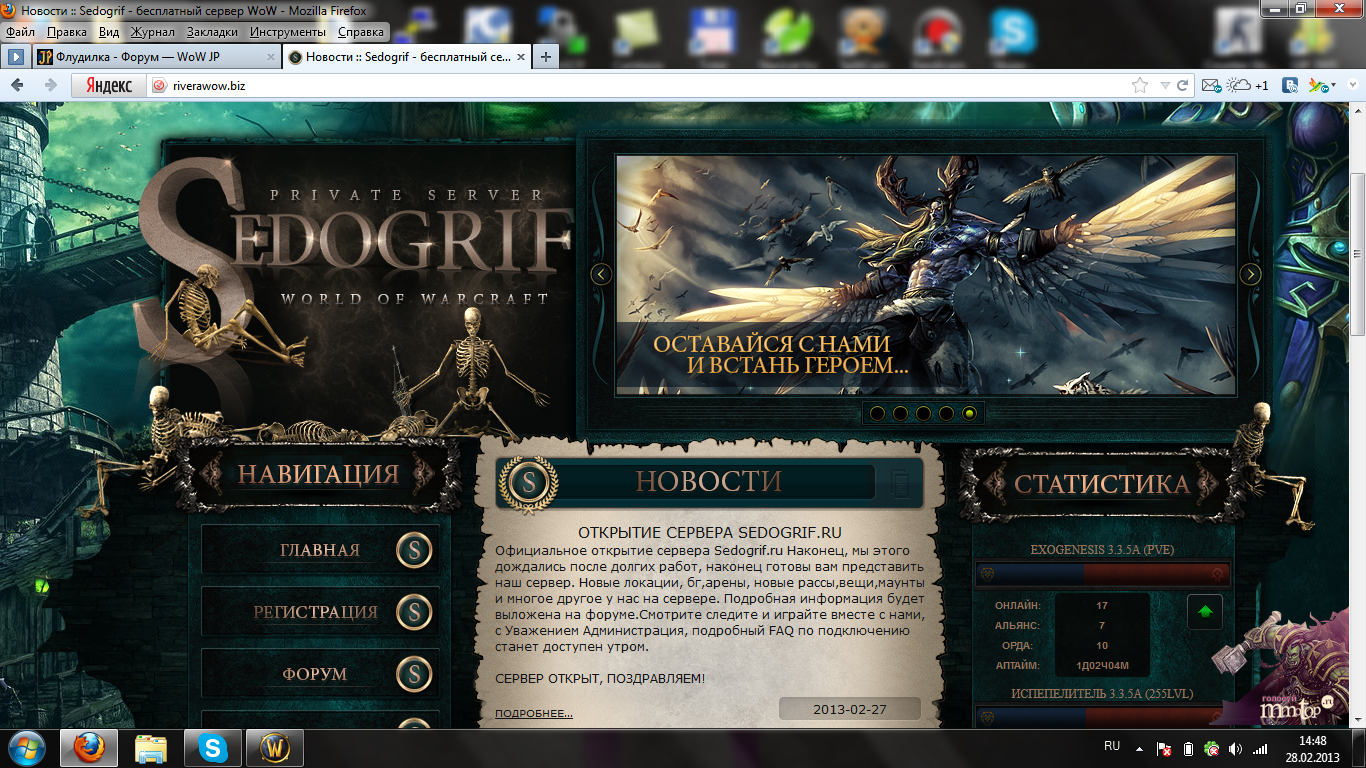
Task: Click the news headline ОТКРЫТИЕ СЕРВЕРА SEDOGRIF.RU
Action: click(710, 531)
